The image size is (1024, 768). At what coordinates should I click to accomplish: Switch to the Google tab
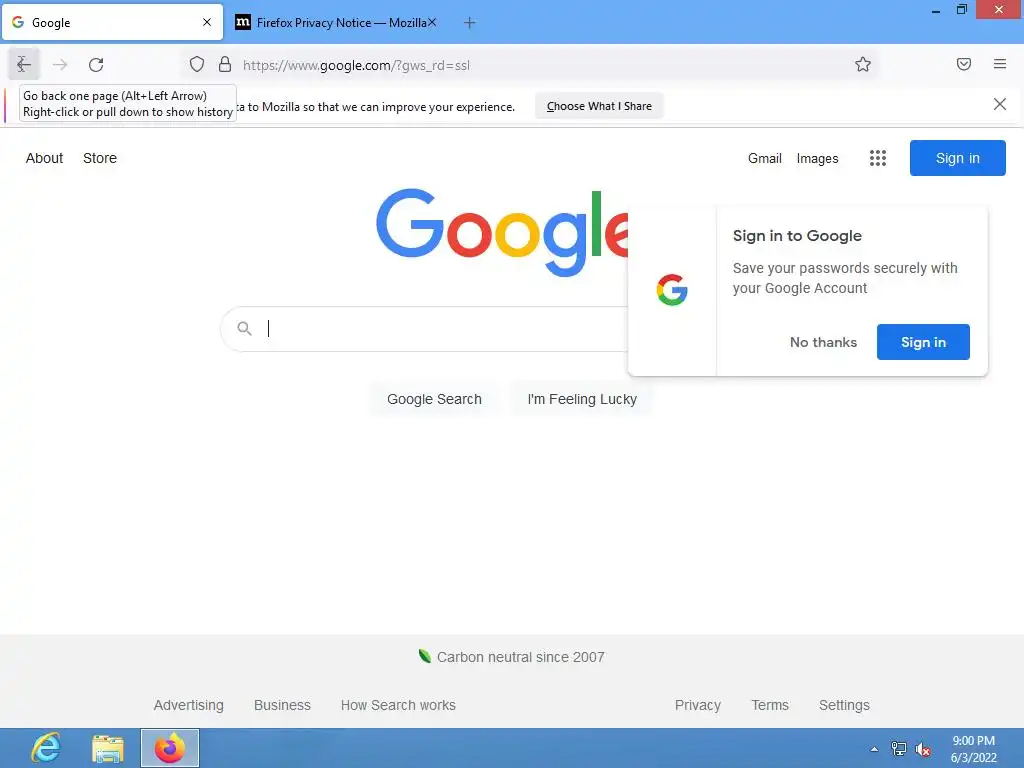pos(112,22)
